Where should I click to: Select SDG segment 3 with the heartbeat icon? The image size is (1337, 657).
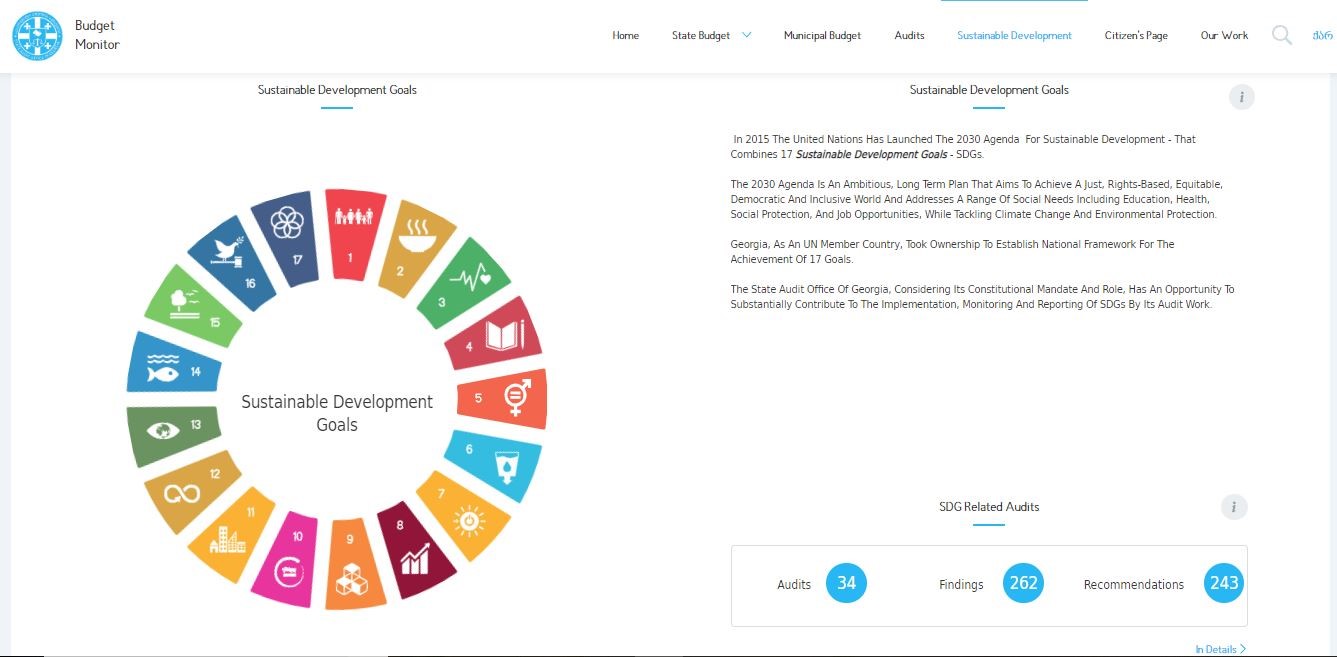tap(465, 284)
